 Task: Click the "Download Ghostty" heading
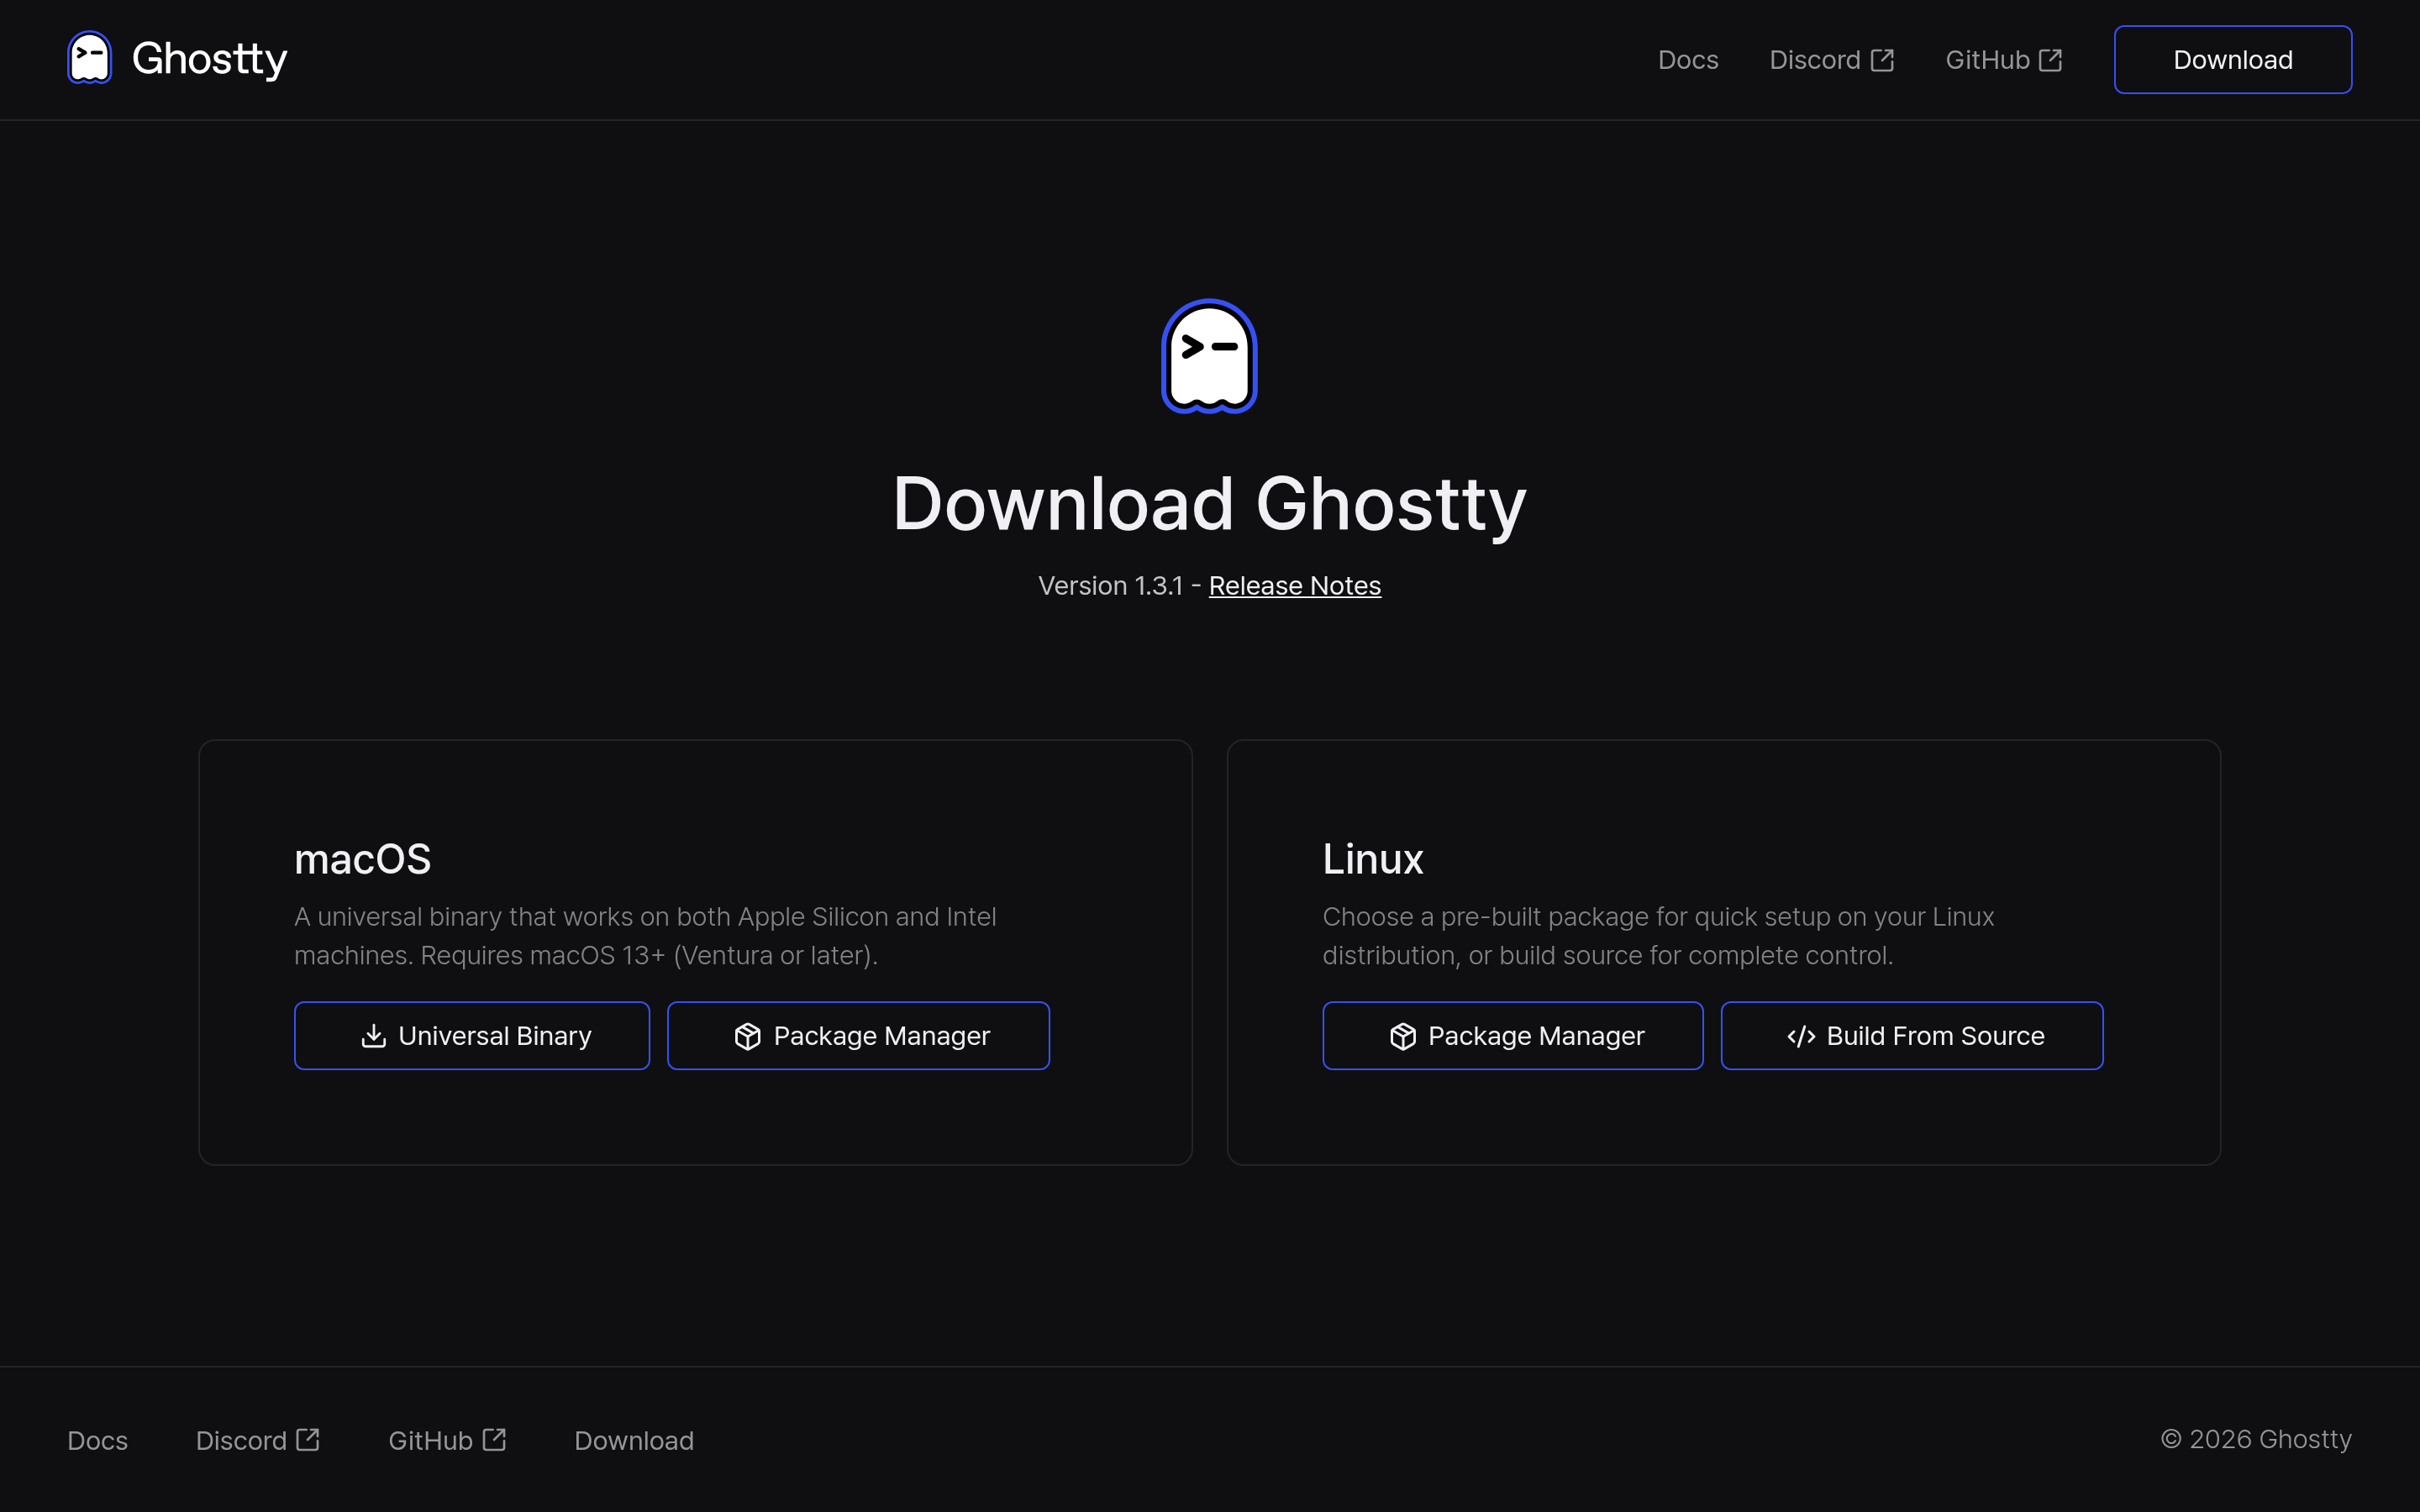coord(1209,504)
